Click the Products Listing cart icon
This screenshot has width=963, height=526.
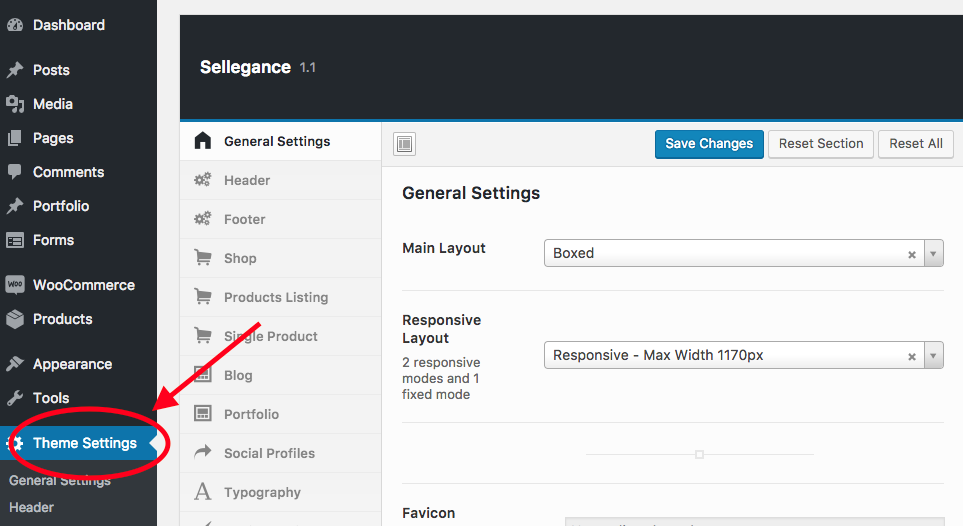pos(203,296)
